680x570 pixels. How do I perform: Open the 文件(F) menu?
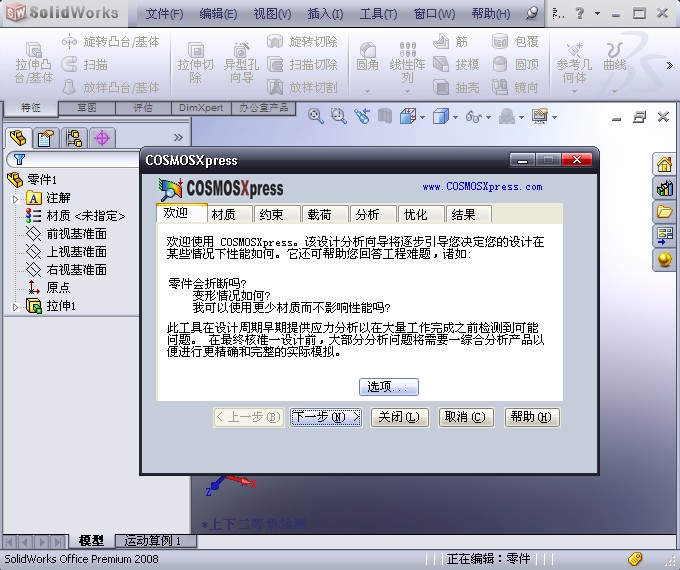coord(164,14)
